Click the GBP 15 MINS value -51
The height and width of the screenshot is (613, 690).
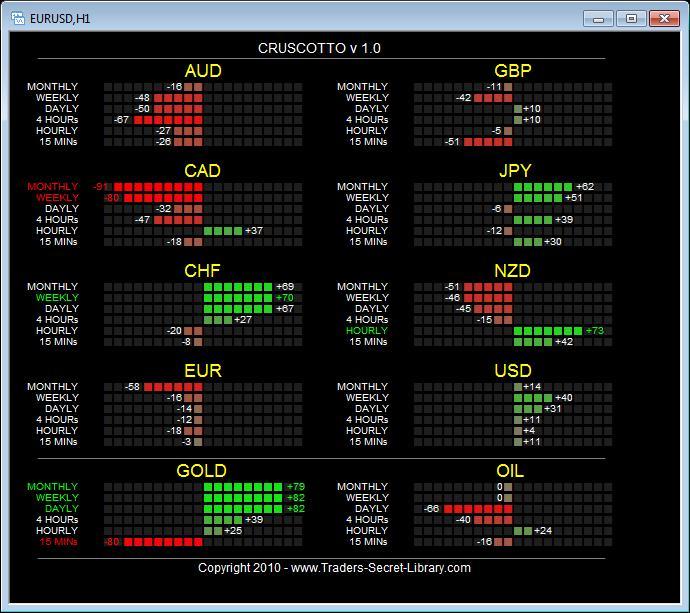(x=452, y=142)
